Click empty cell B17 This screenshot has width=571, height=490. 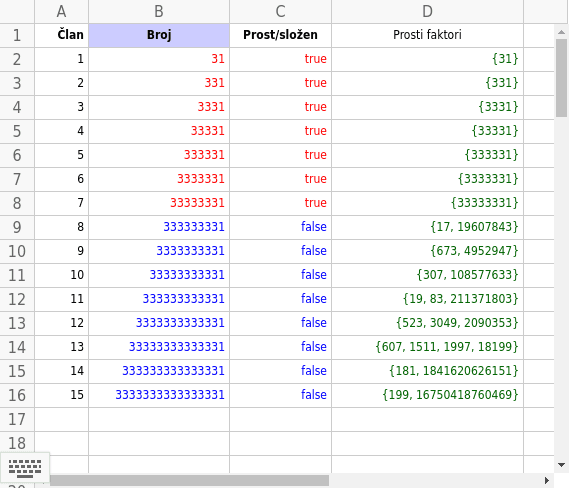pos(159,420)
